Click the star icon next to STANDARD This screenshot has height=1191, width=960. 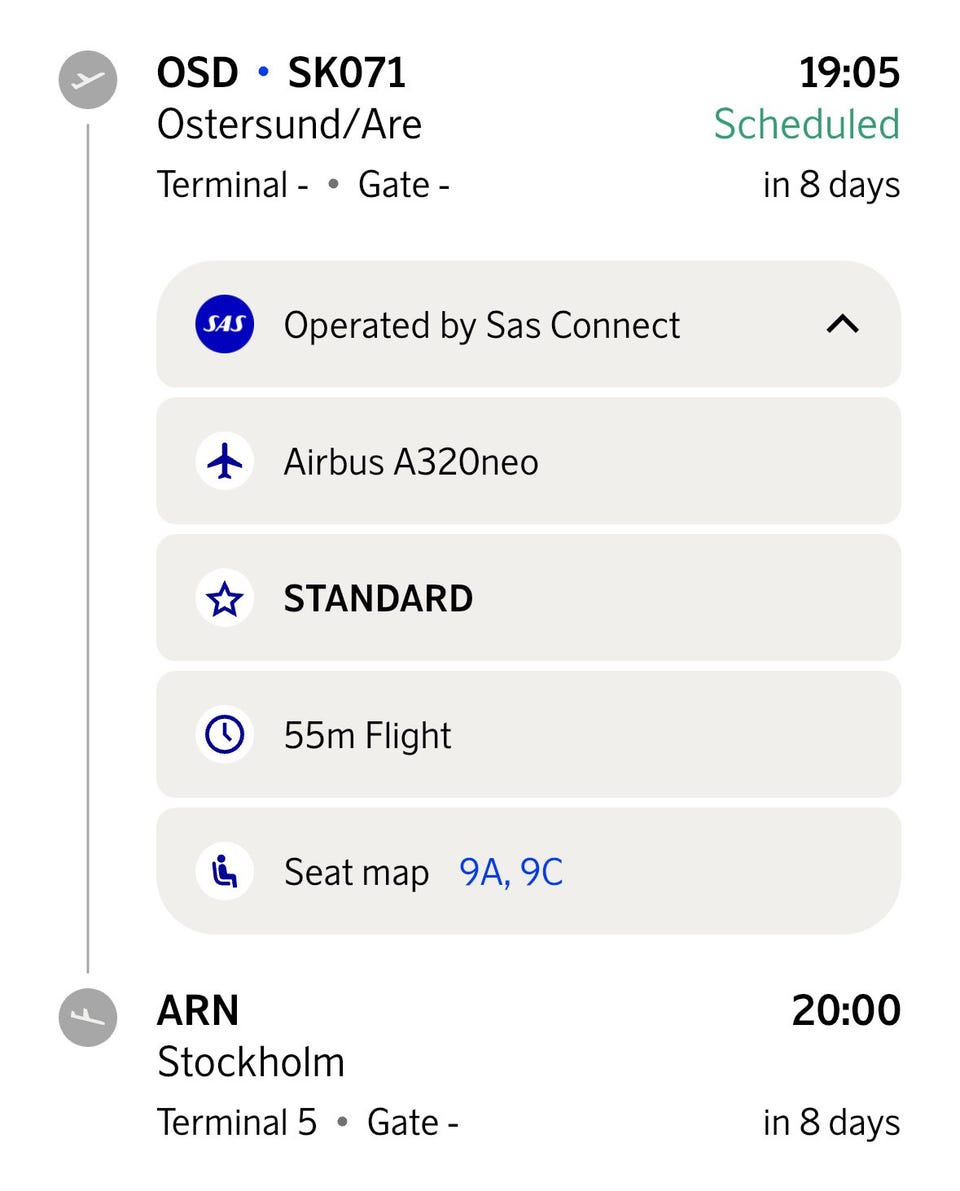[x=224, y=599]
